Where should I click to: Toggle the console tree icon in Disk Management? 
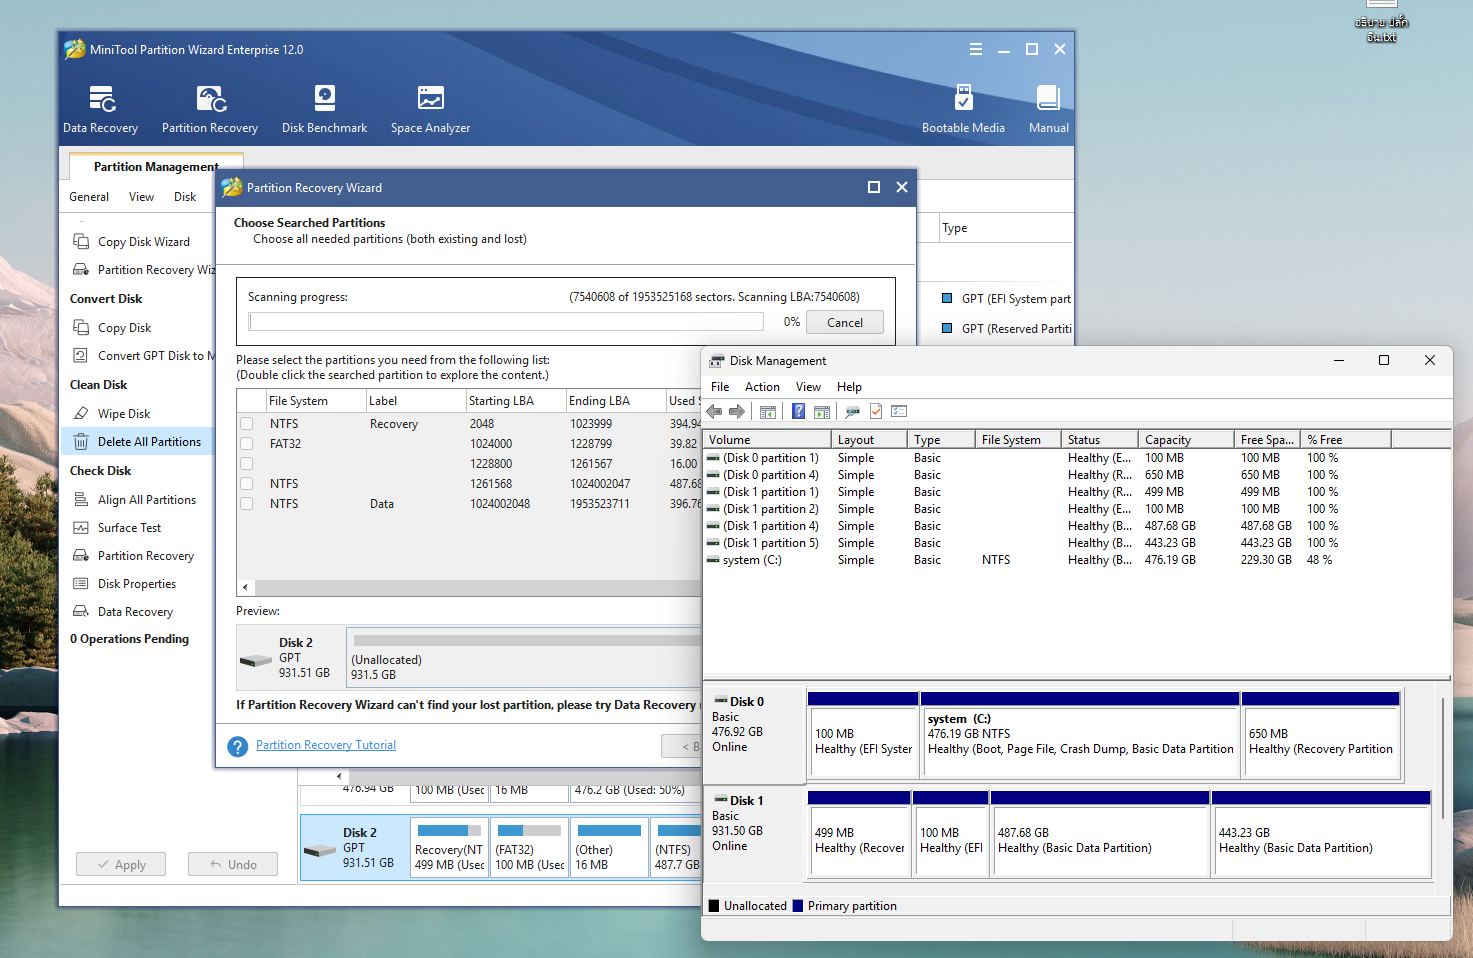tap(768, 411)
